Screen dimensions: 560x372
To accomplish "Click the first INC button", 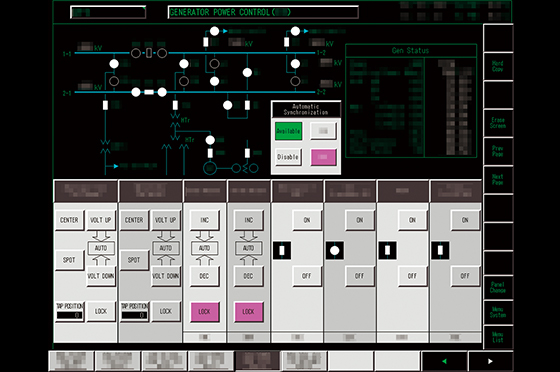I will 204,220.
